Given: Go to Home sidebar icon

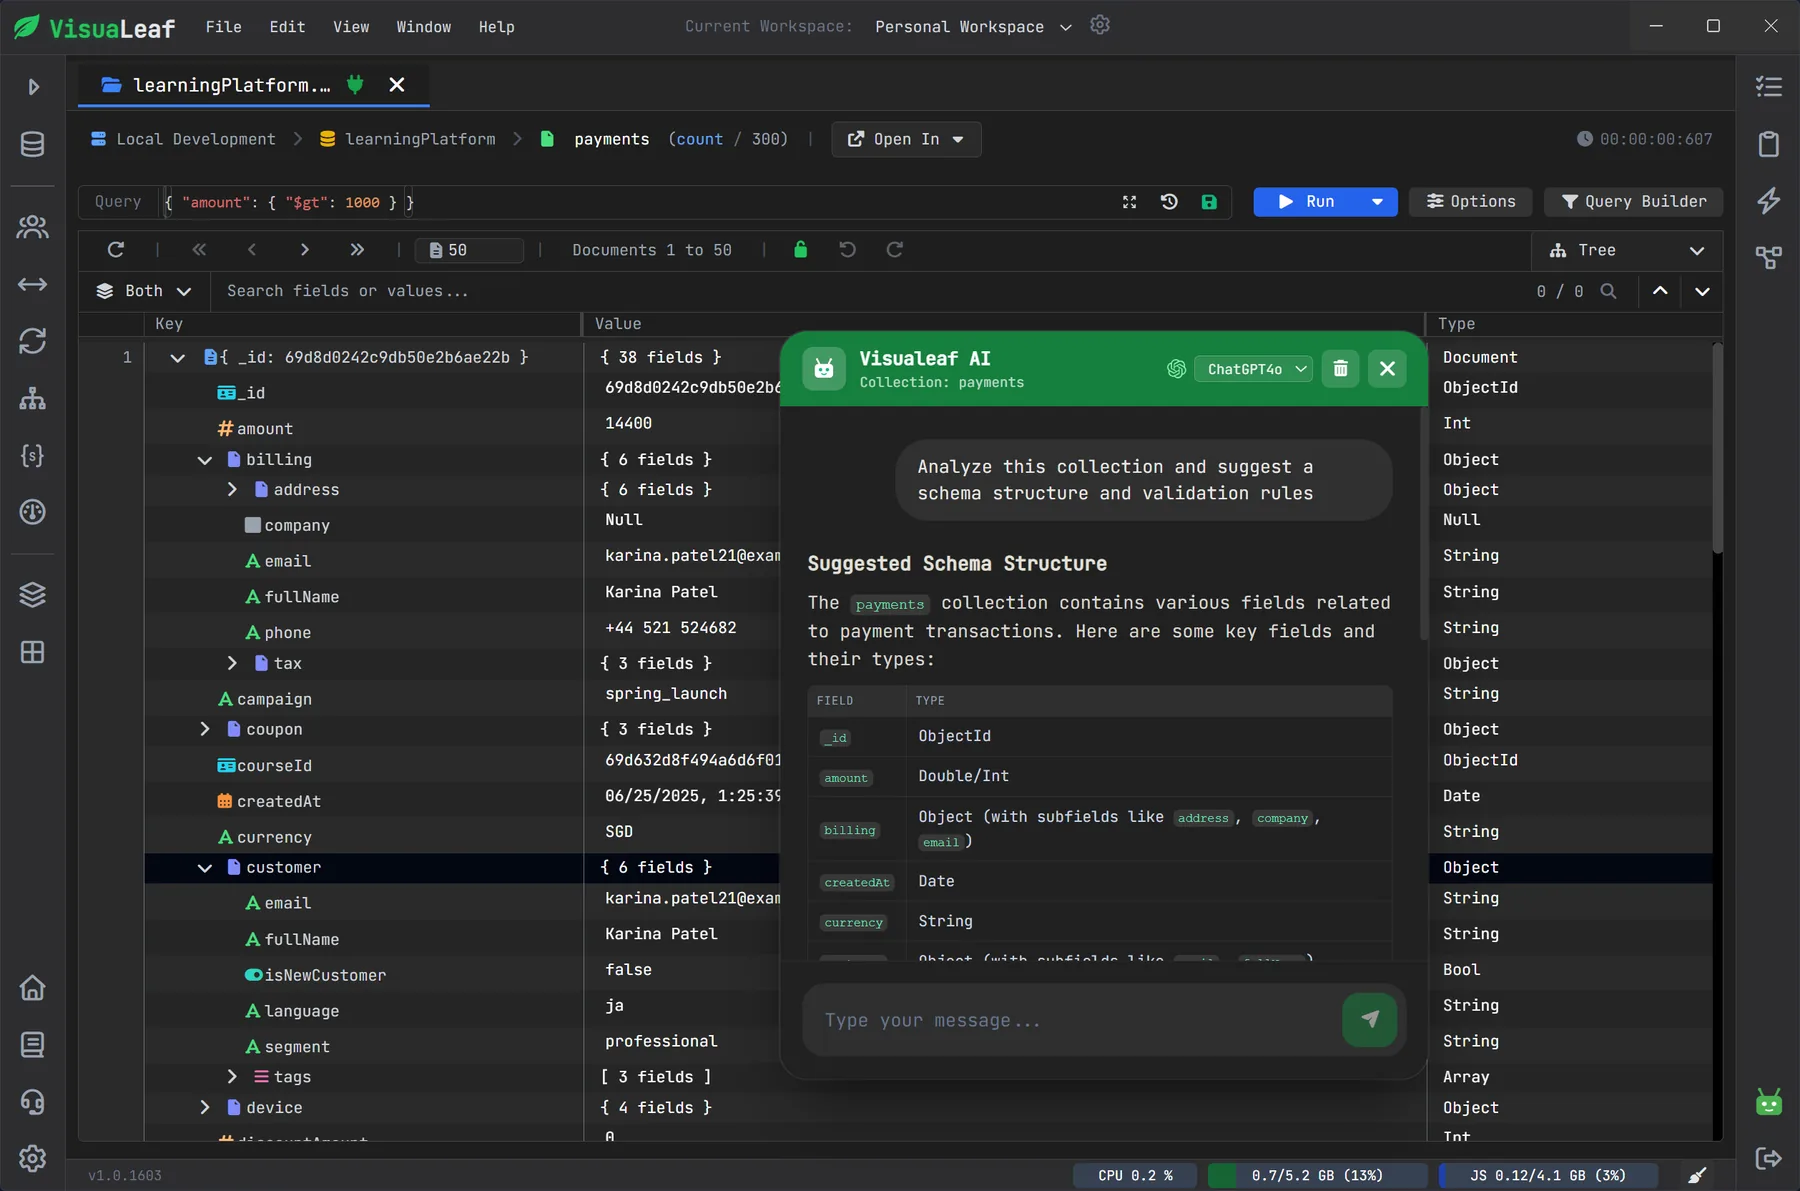Looking at the screenshot, I should coord(32,988).
